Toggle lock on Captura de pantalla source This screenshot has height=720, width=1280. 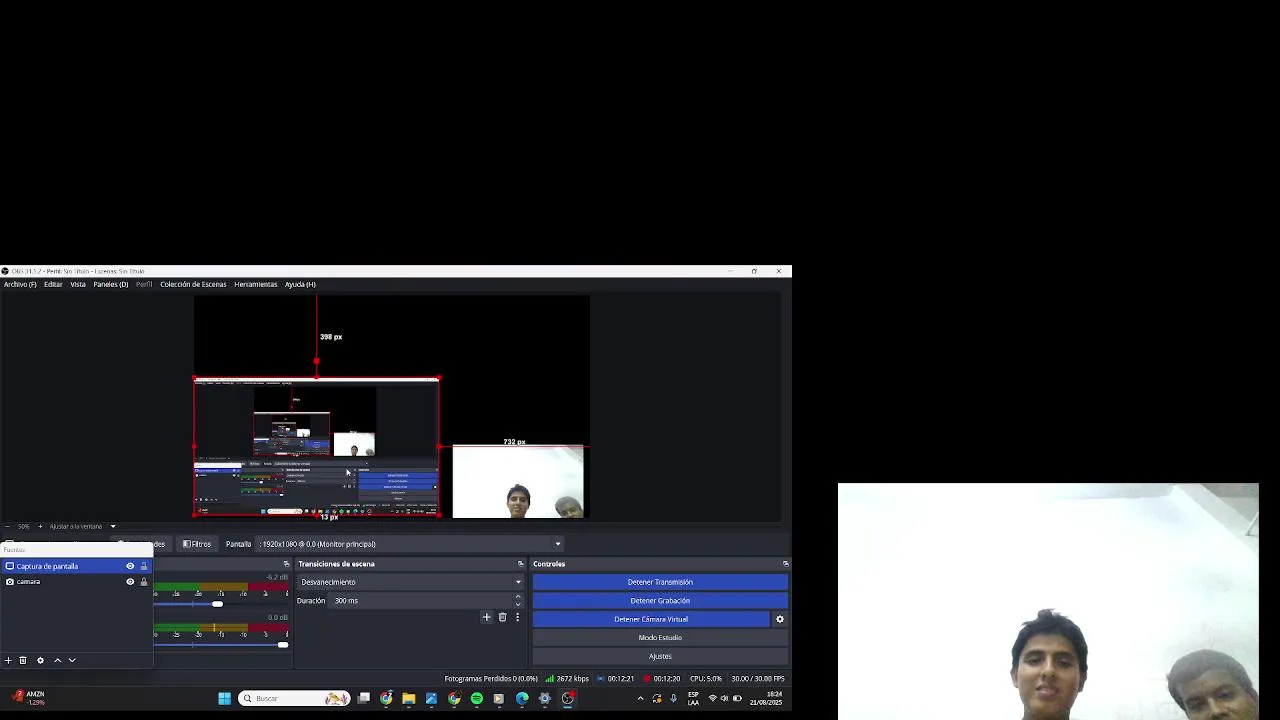(143, 566)
